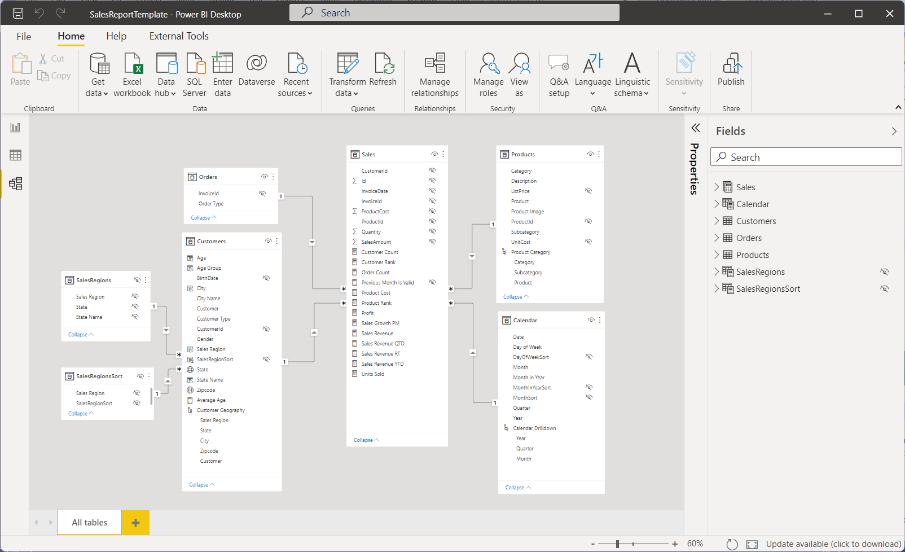The height and width of the screenshot is (552, 905).
Task: Connect to SQL Server
Action: (195, 74)
